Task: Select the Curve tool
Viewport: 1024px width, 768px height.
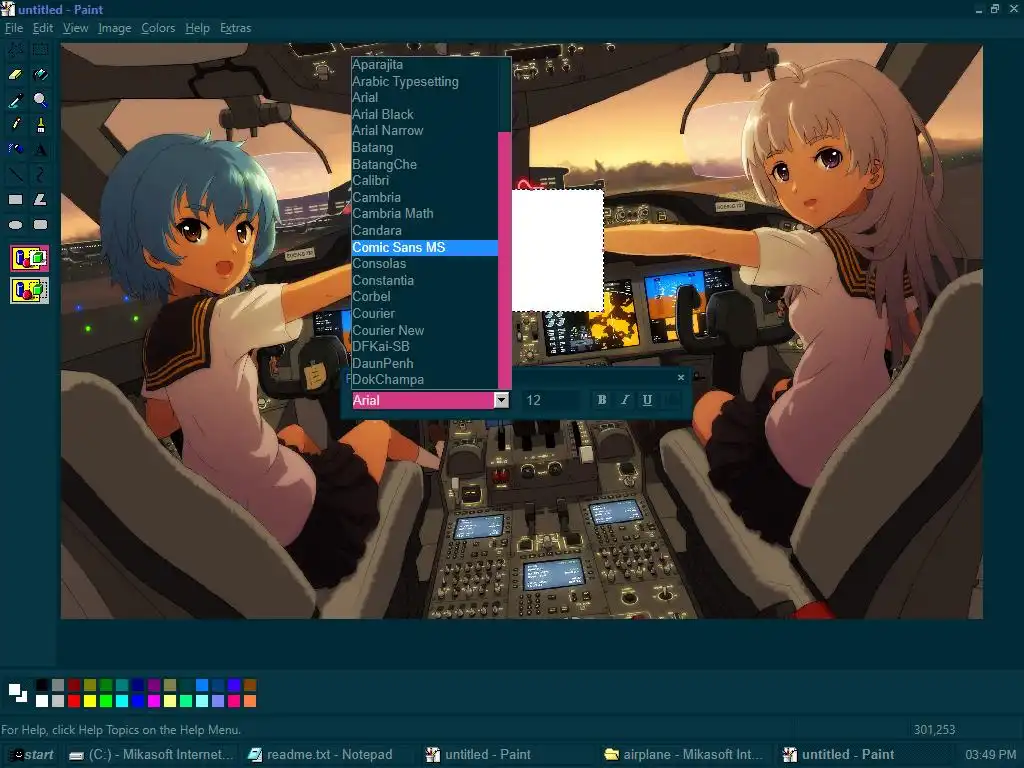Action: [x=40, y=174]
